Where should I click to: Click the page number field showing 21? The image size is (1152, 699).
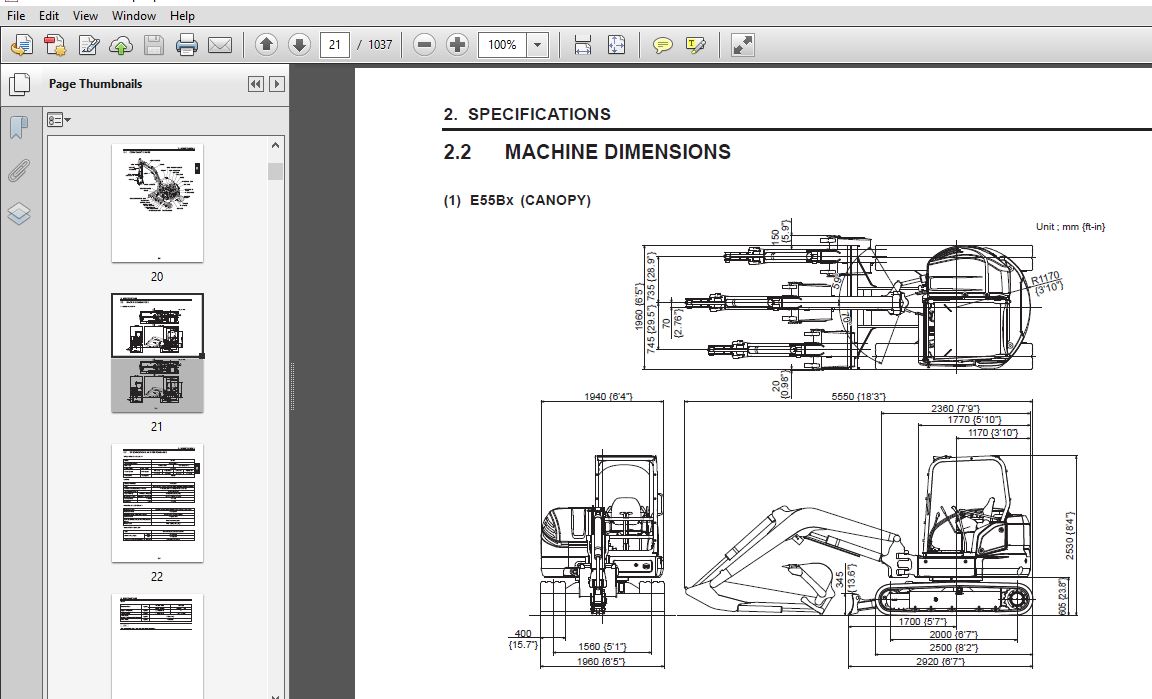pyautogui.click(x=334, y=45)
